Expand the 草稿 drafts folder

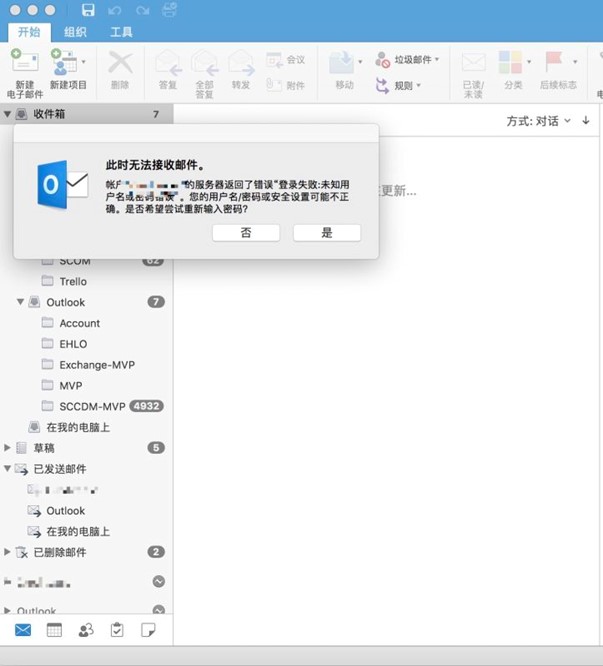coord(7,447)
